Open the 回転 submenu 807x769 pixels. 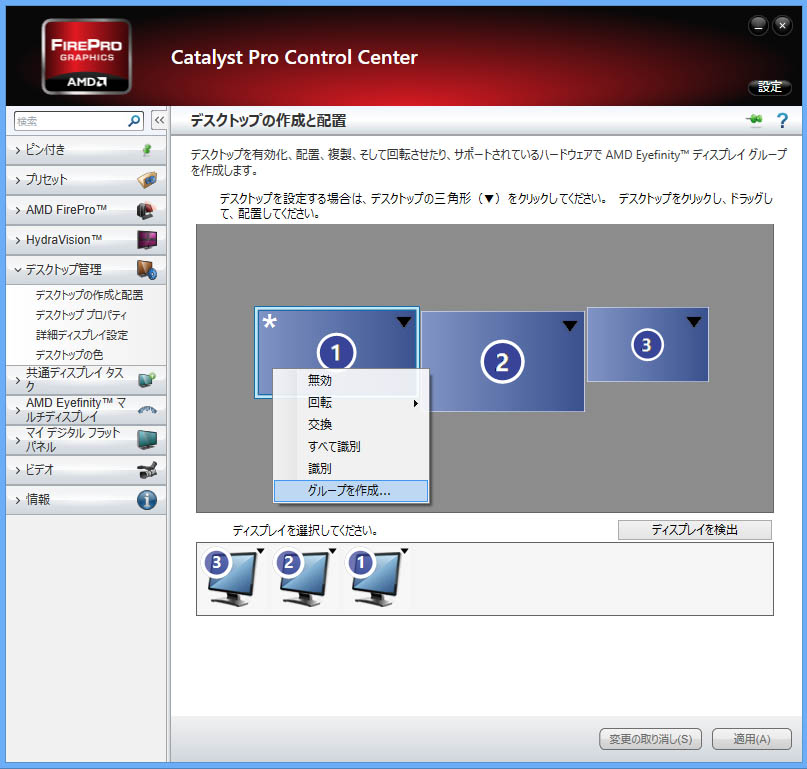tap(351, 403)
